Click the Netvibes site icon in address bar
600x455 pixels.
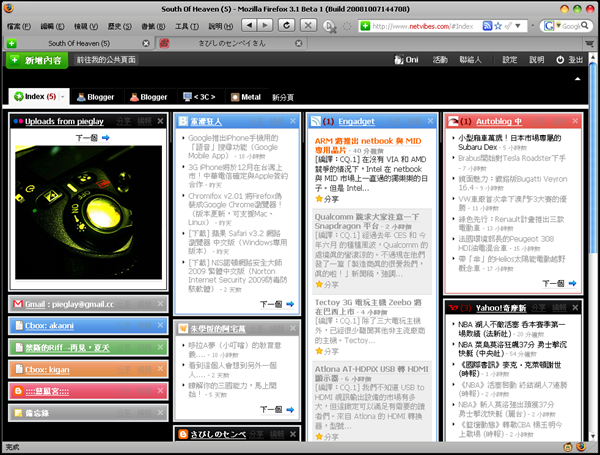pos(365,26)
